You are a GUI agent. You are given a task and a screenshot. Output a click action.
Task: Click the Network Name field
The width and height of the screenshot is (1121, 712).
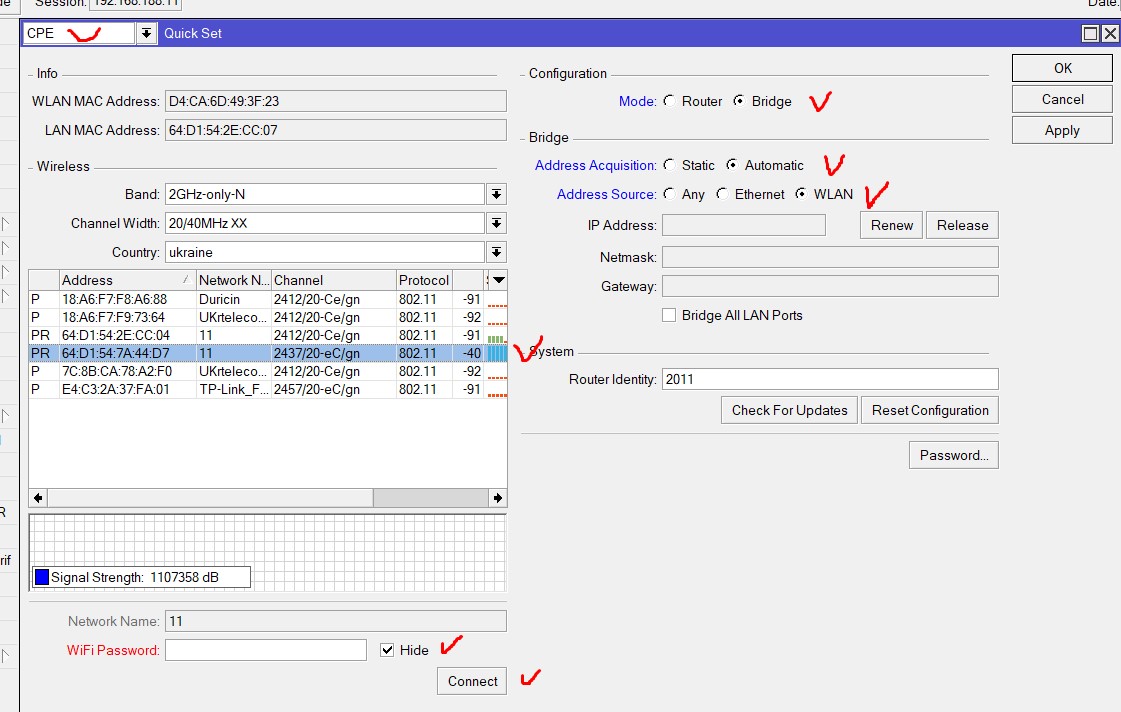click(x=336, y=621)
